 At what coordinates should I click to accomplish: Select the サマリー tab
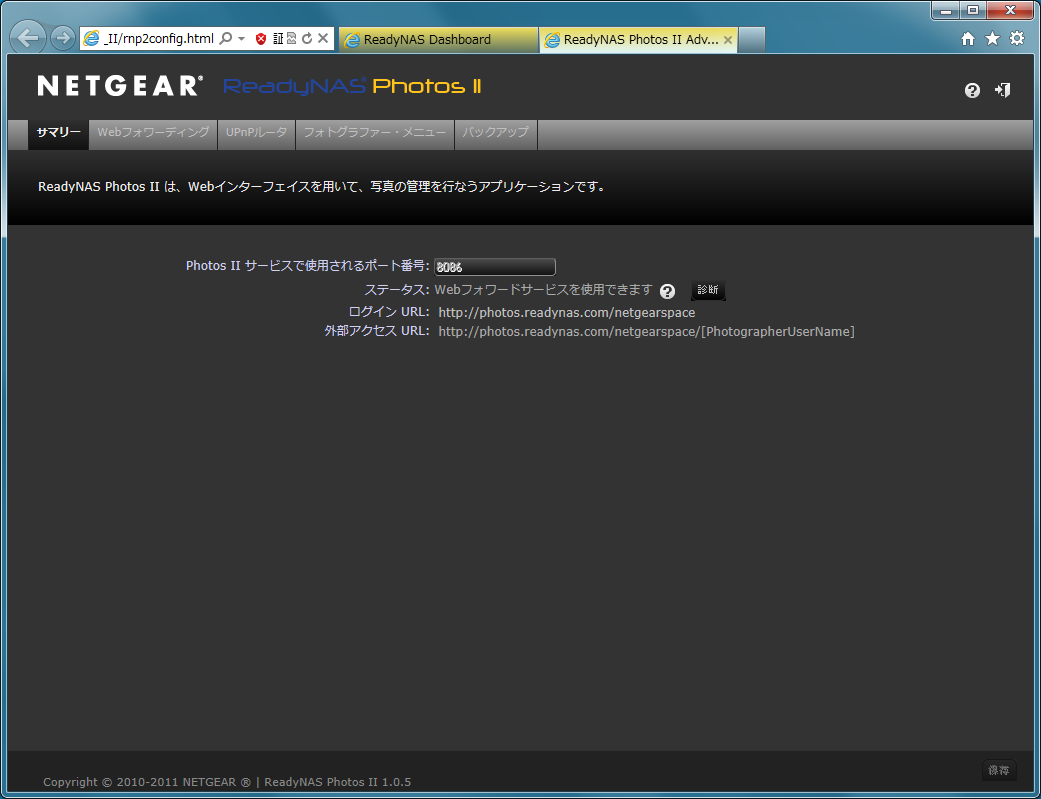(x=58, y=133)
